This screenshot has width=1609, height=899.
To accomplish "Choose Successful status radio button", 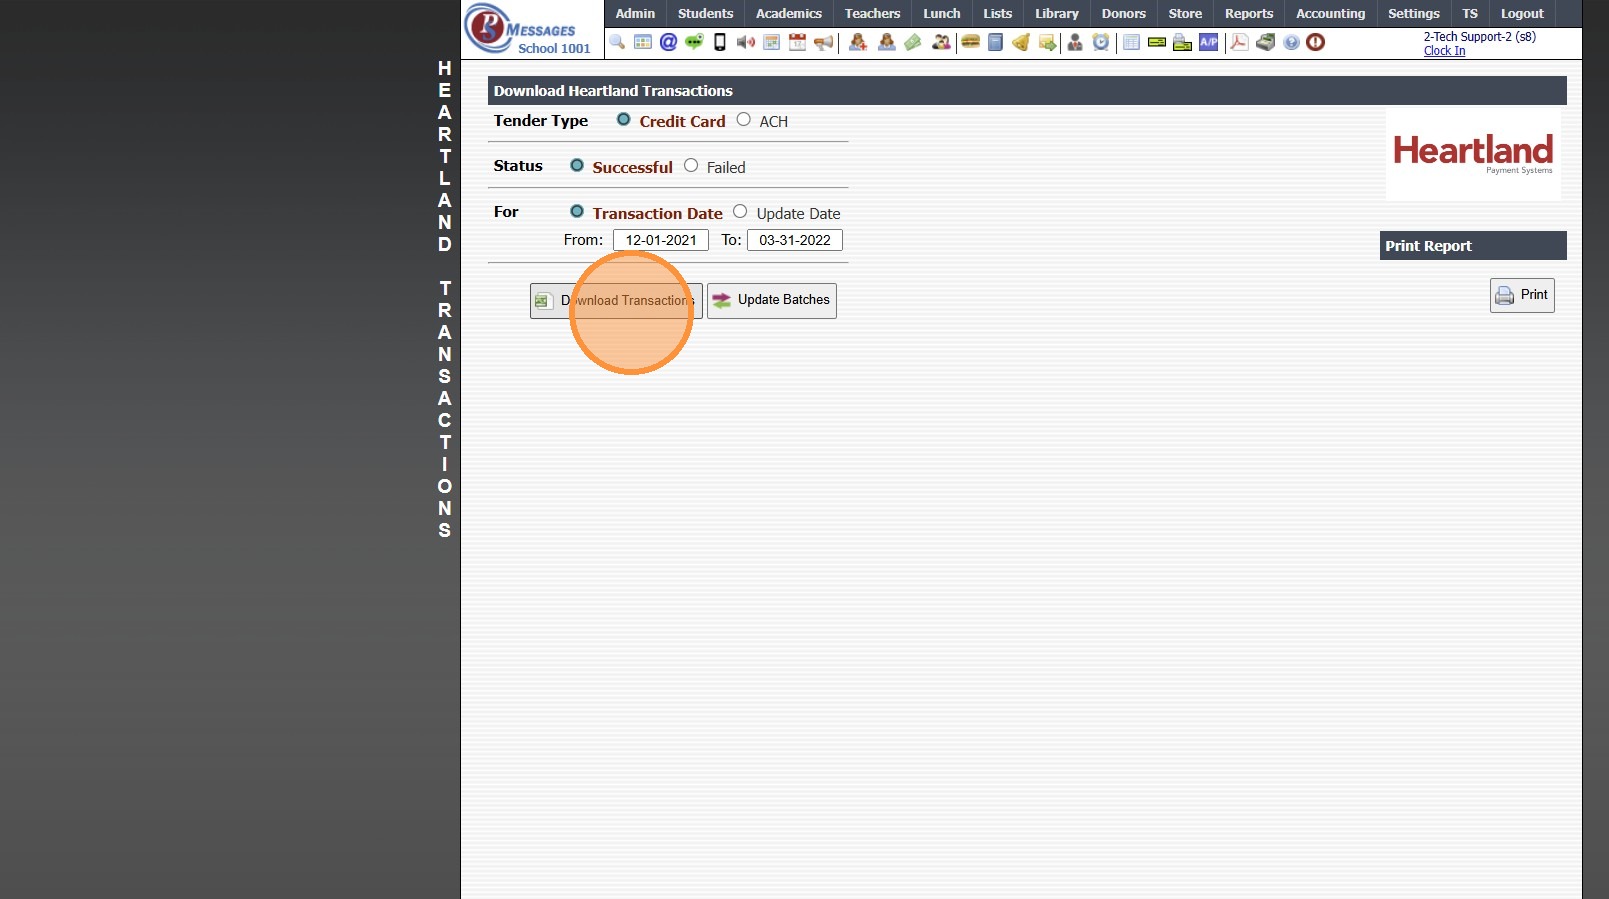I will point(577,166).
